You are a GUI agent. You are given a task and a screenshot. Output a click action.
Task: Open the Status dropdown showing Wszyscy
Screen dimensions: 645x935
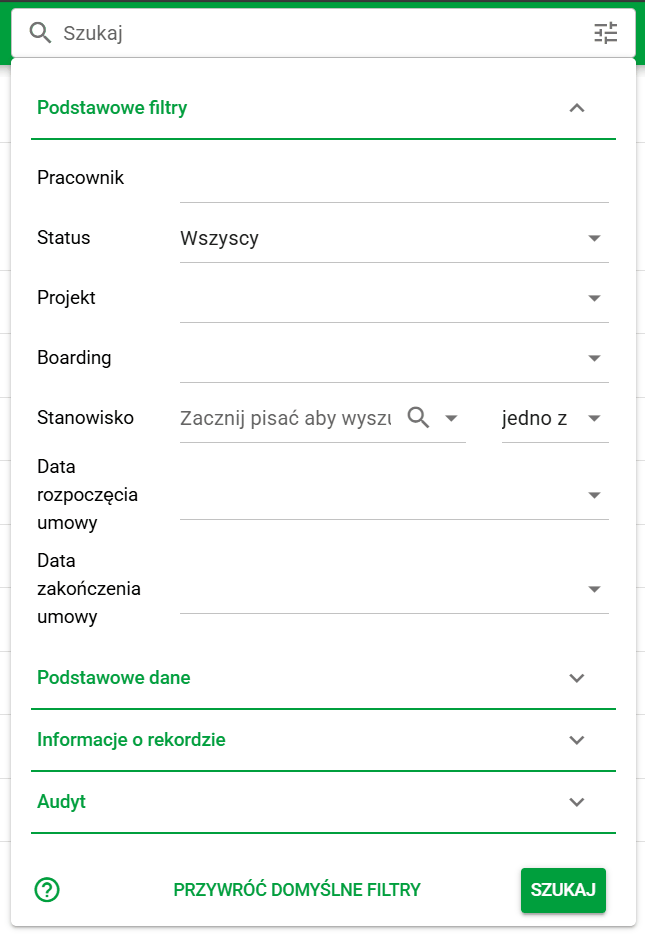coord(594,237)
